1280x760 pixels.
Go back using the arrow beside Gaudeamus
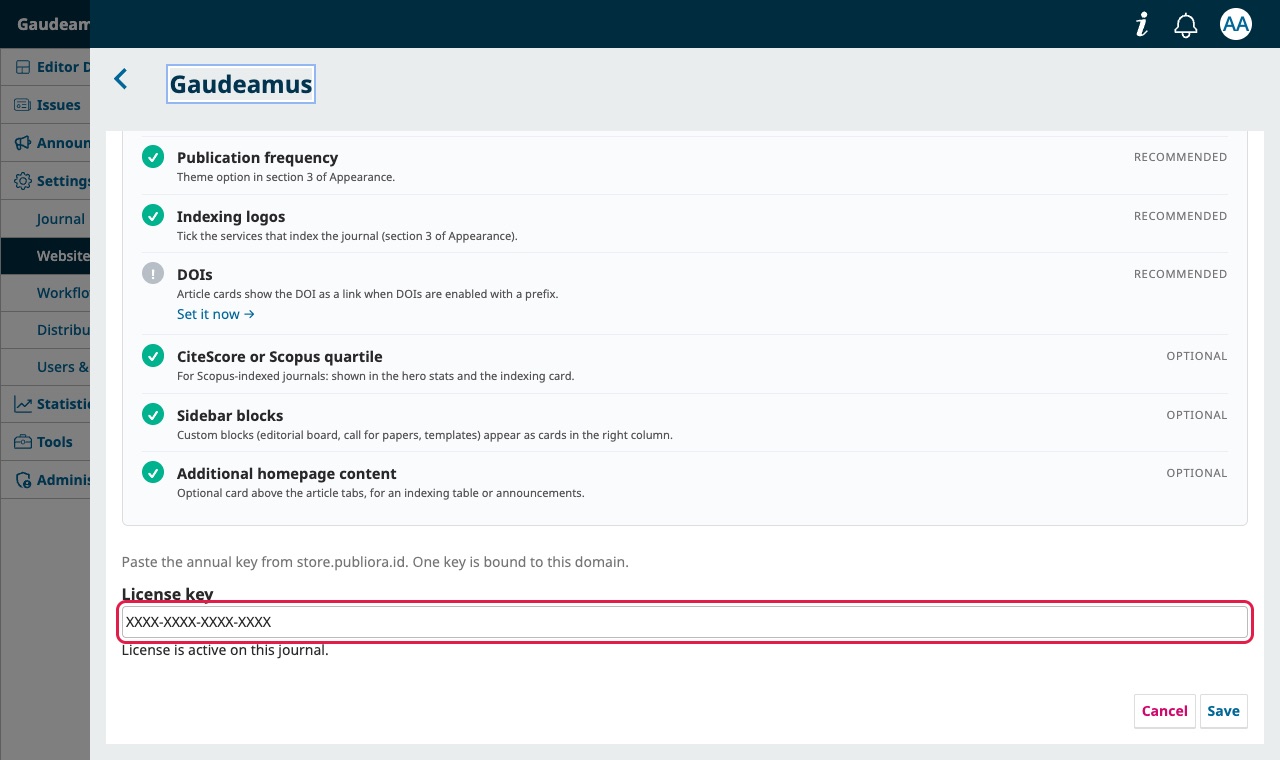[x=121, y=79]
